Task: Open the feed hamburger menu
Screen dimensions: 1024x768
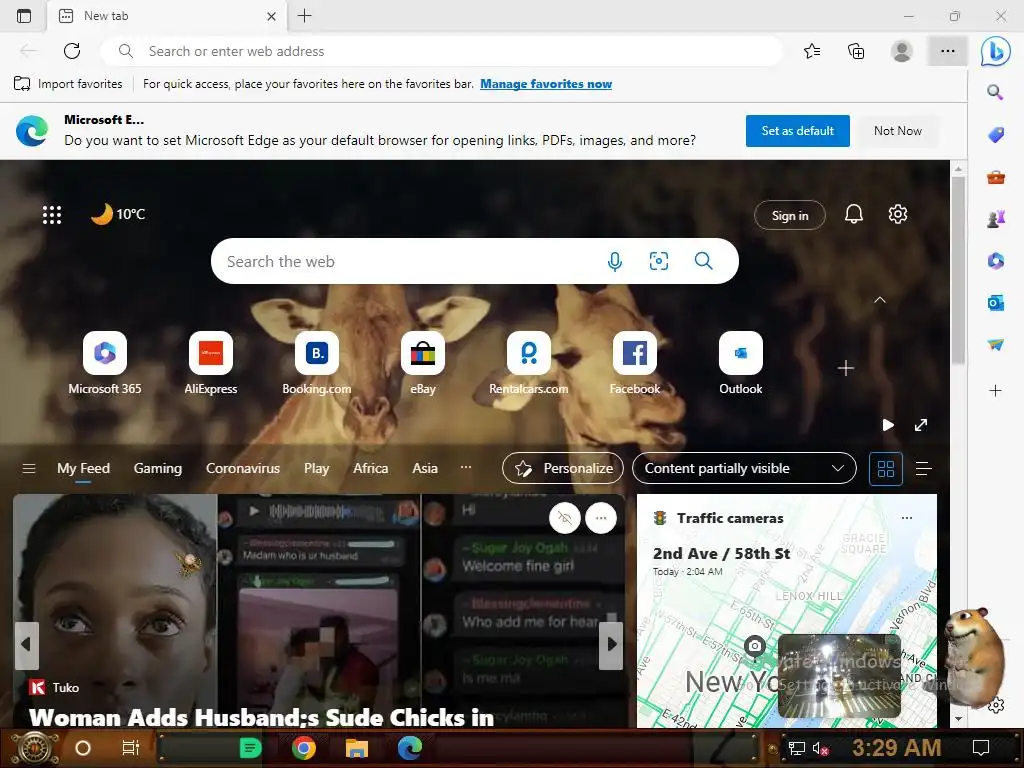Action: pyautogui.click(x=29, y=468)
